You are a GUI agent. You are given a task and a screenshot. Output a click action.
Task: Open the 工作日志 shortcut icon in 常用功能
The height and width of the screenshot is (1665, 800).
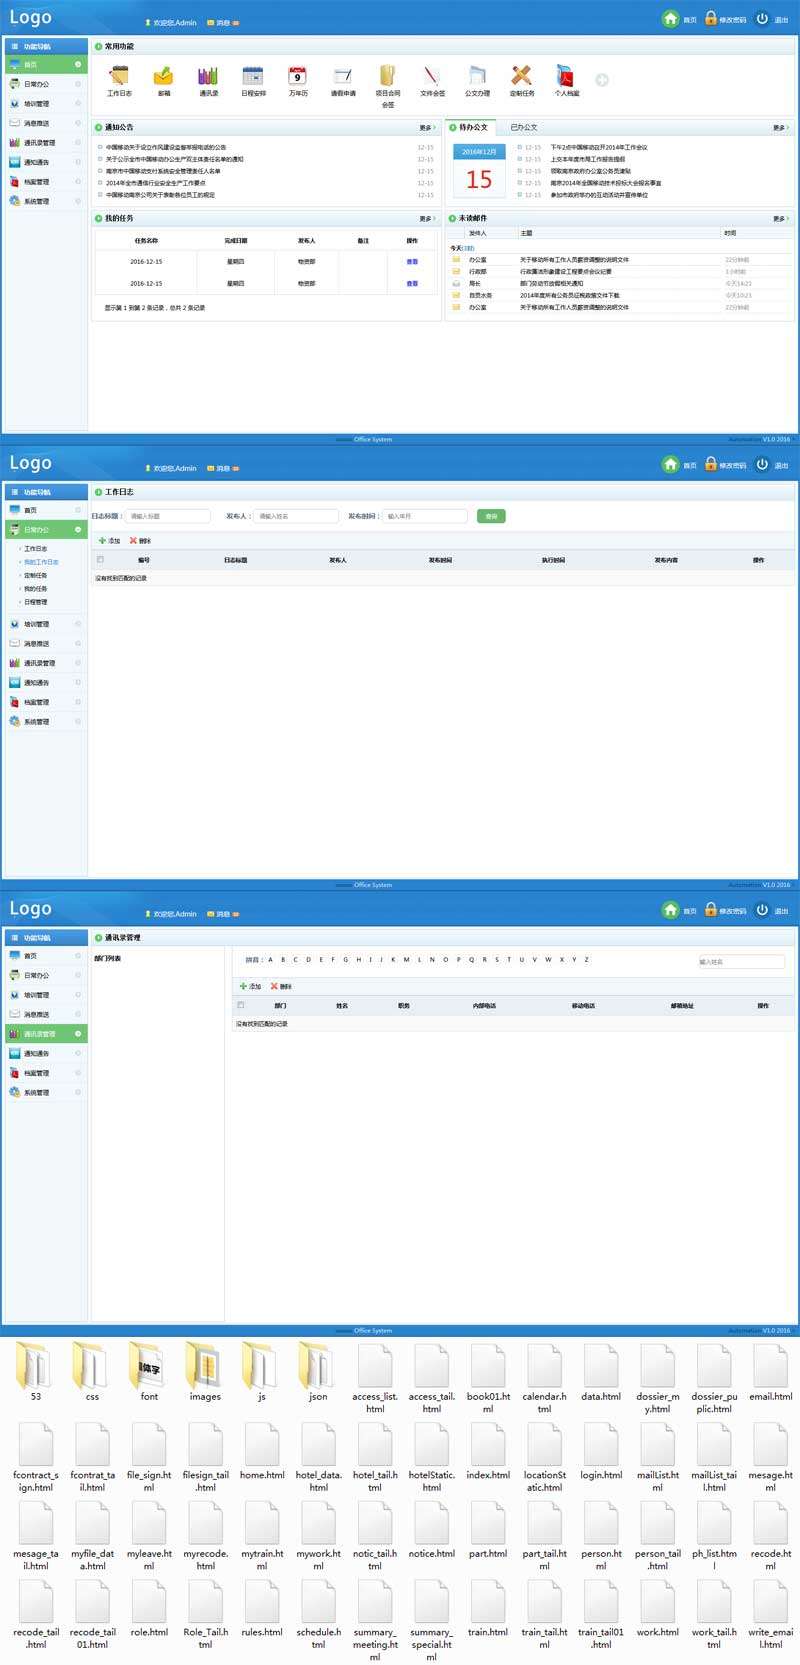click(x=119, y=76)
